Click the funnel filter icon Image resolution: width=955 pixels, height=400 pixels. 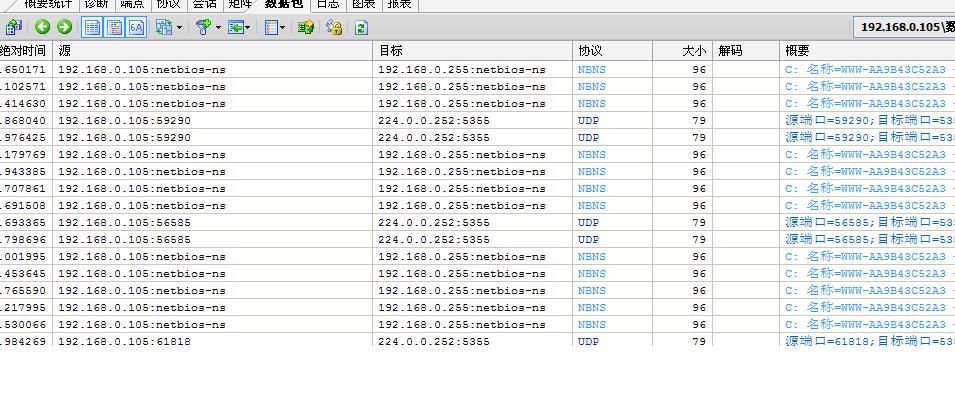[203, 27]
